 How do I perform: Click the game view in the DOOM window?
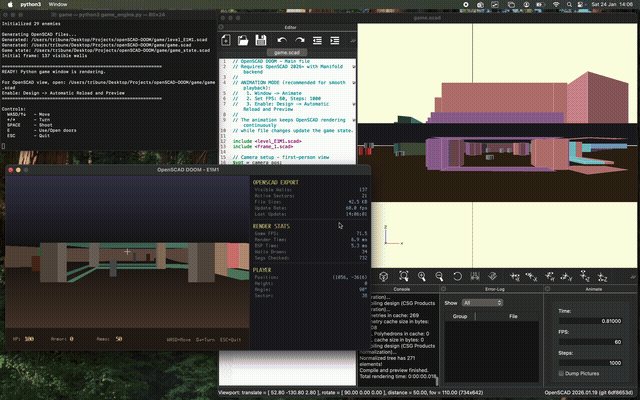point(127,252)
